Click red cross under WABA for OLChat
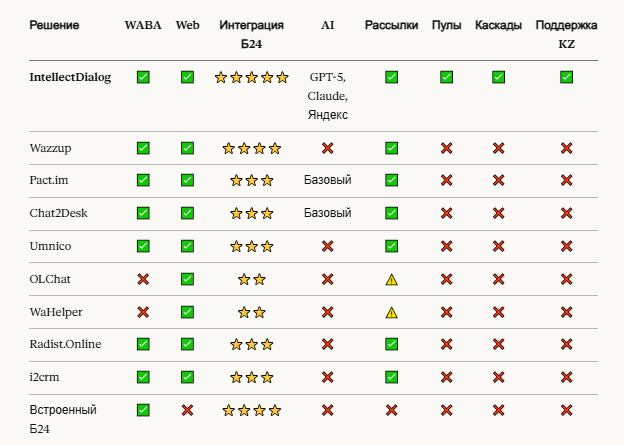624x445 pixels. pos(143,279)
